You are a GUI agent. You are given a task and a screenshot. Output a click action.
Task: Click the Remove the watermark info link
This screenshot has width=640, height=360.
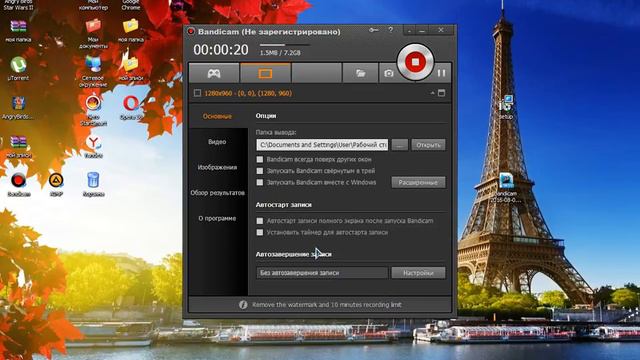(x=327, y=304)
